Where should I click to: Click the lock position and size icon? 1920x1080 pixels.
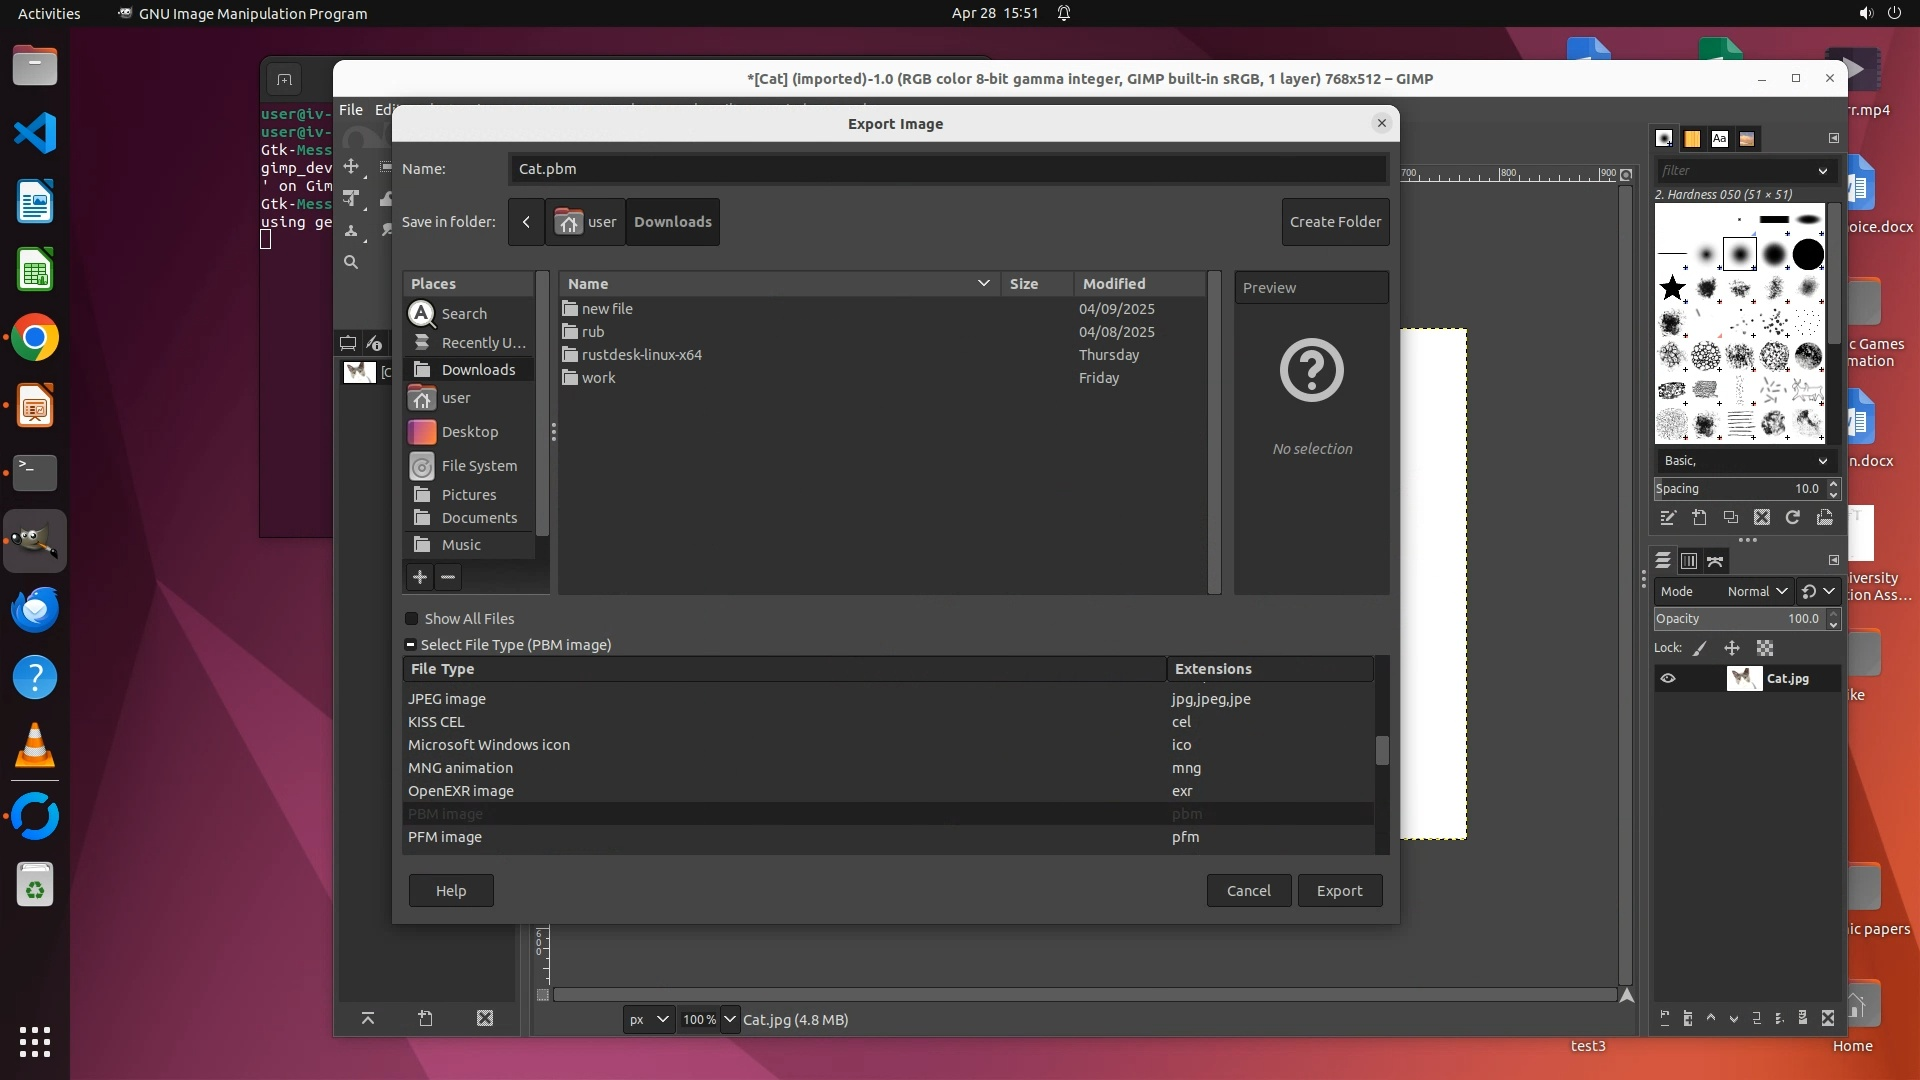[1732, 648]
